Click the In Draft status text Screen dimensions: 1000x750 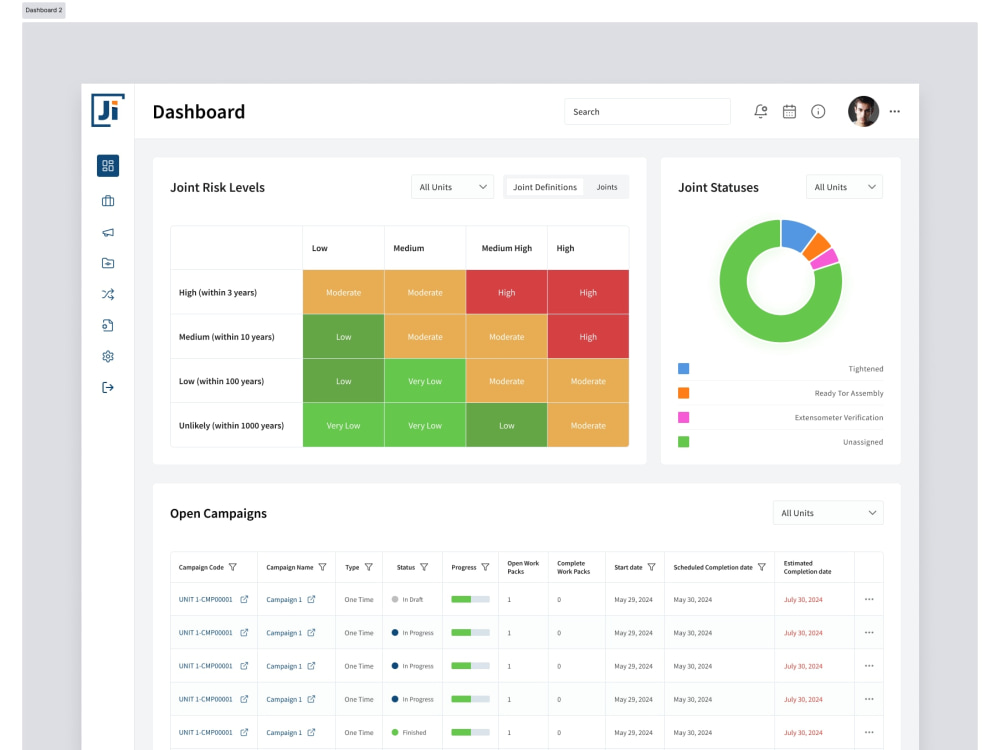click(413, 599)
